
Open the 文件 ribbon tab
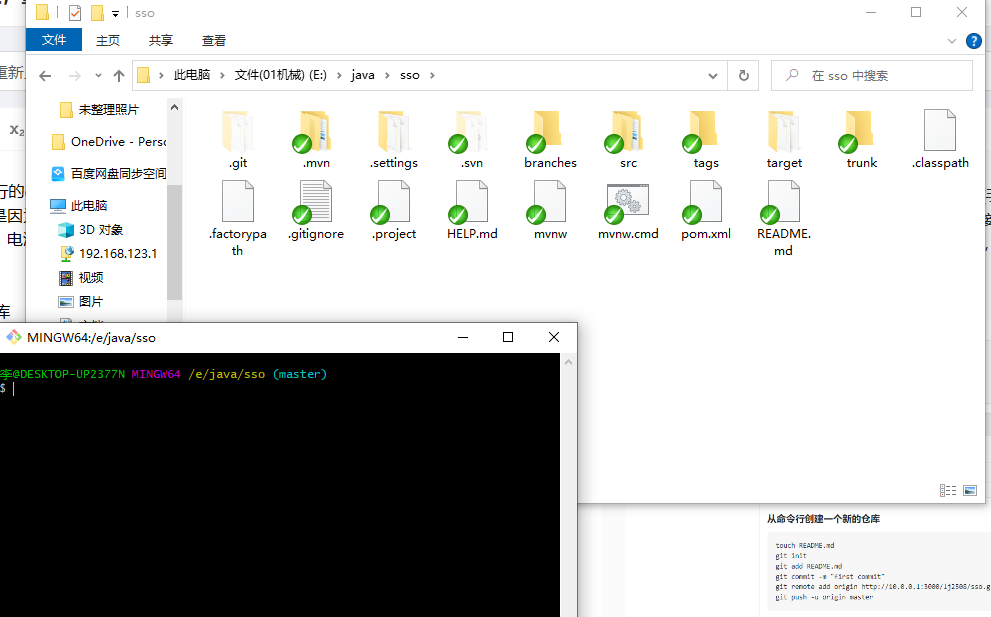point(54,40)
